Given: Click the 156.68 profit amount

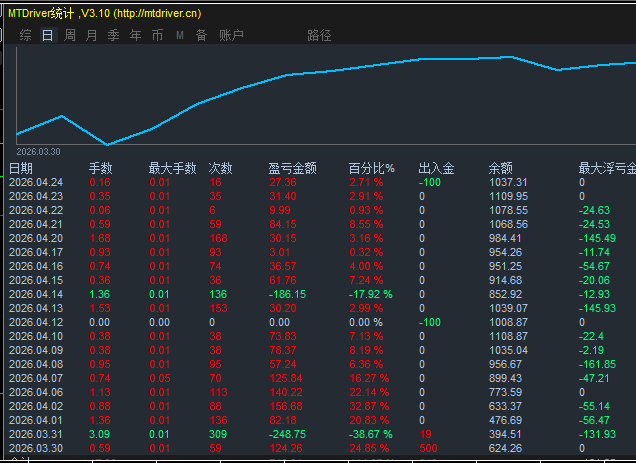Looking at the screenshot, I should (286, 406).
